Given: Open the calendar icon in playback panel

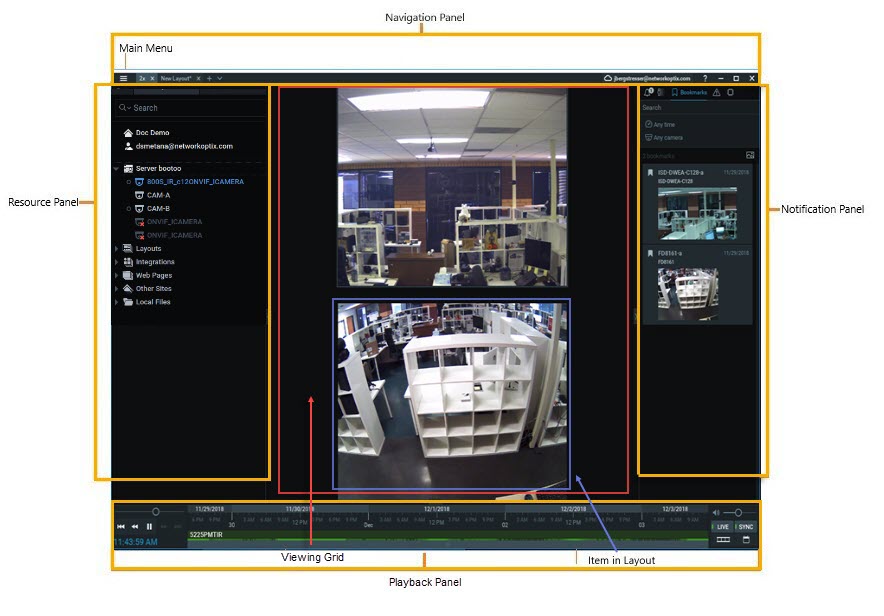Looking at the screenshot, I should (x=746, y=539).
